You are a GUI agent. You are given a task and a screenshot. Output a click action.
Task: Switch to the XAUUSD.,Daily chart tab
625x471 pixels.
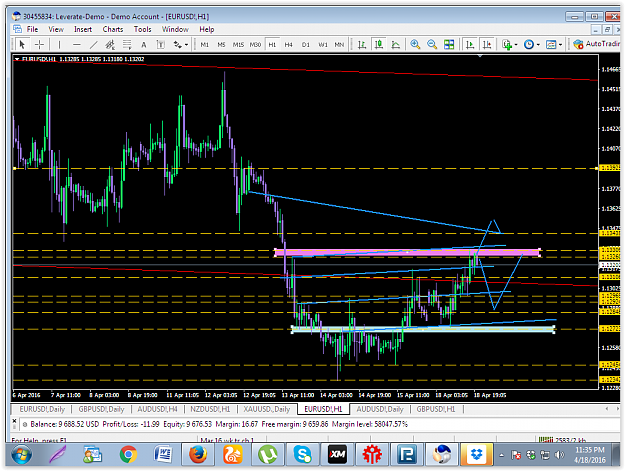pyautogui.click(x=267, y=409)
